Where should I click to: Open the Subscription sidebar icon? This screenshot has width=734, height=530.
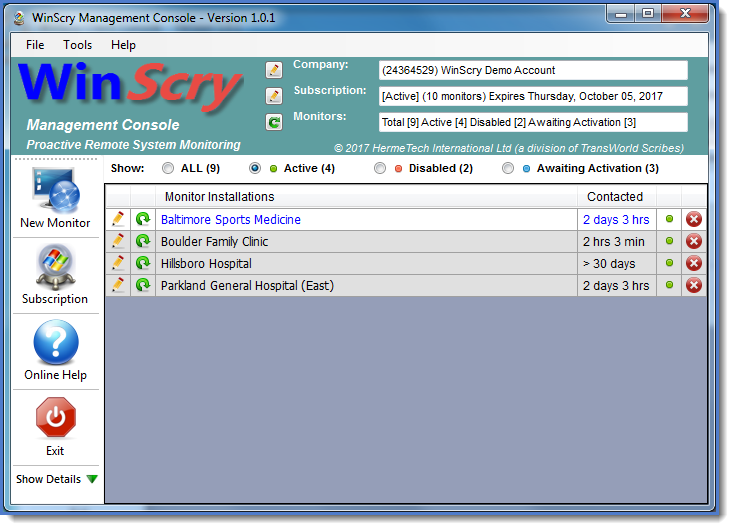[55, 267]
